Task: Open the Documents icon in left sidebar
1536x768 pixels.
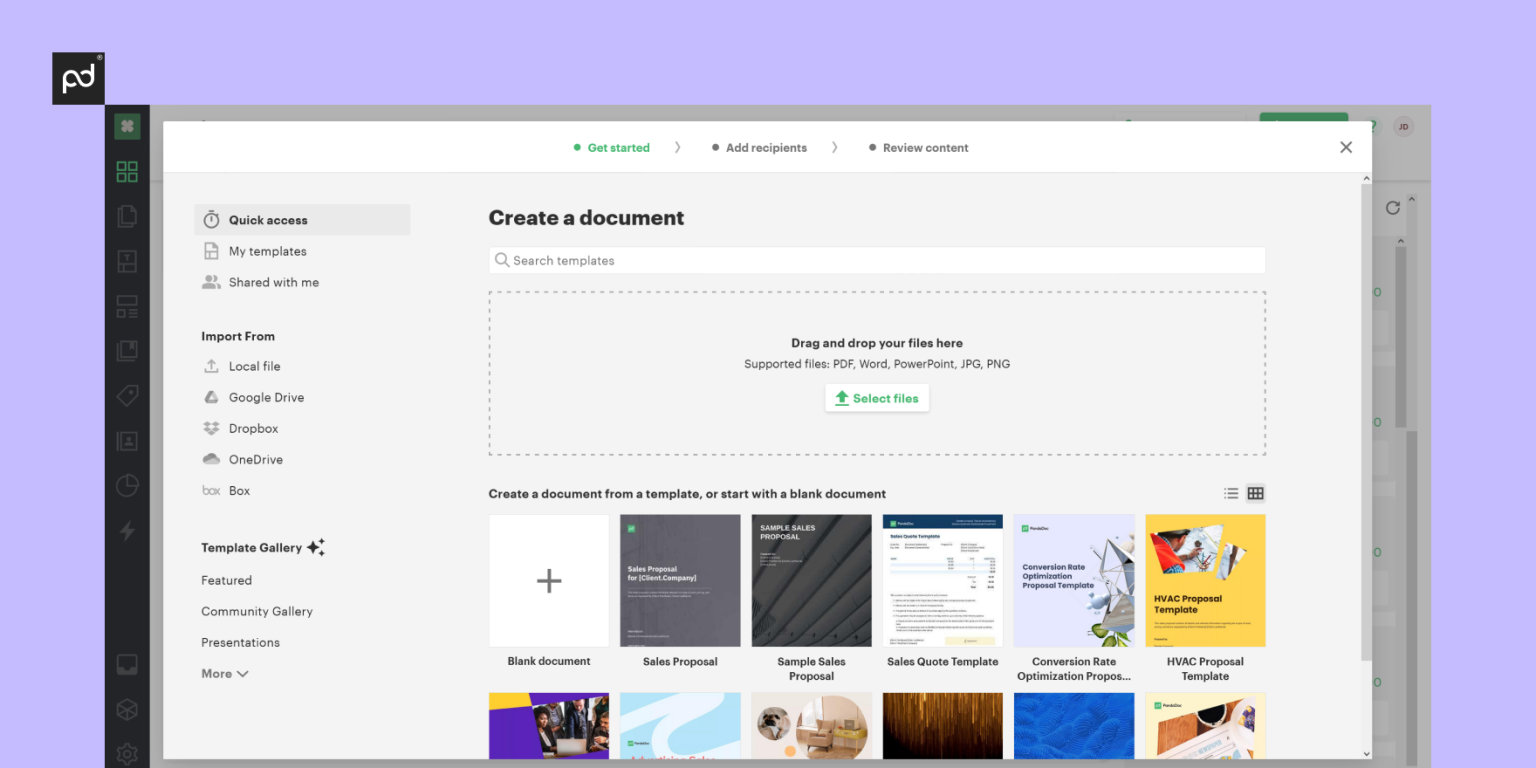Action: click(x=127, y=216)
